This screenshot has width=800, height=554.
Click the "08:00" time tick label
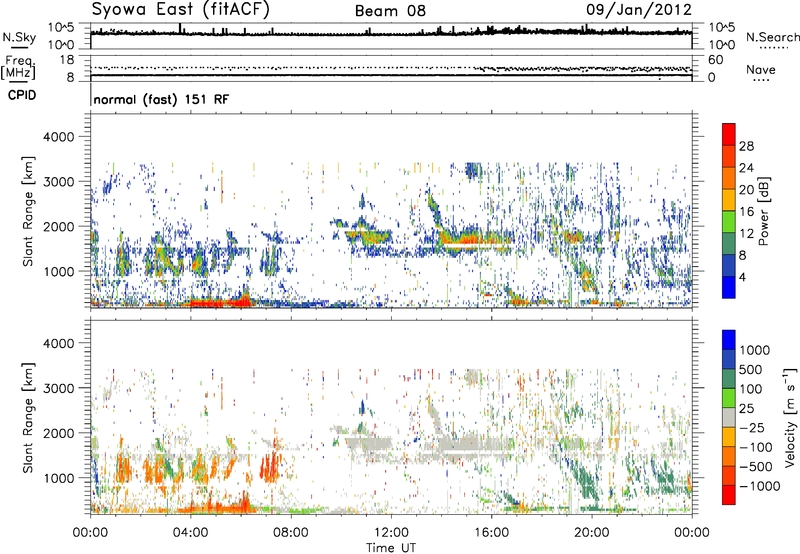click(291, 533)
